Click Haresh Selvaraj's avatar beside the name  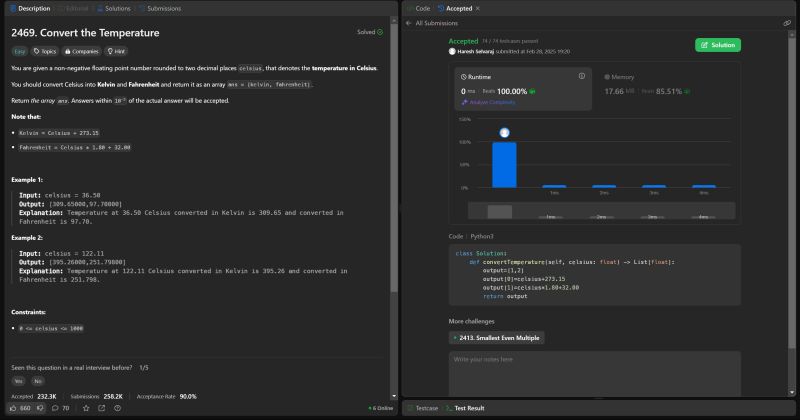(452, 52)
